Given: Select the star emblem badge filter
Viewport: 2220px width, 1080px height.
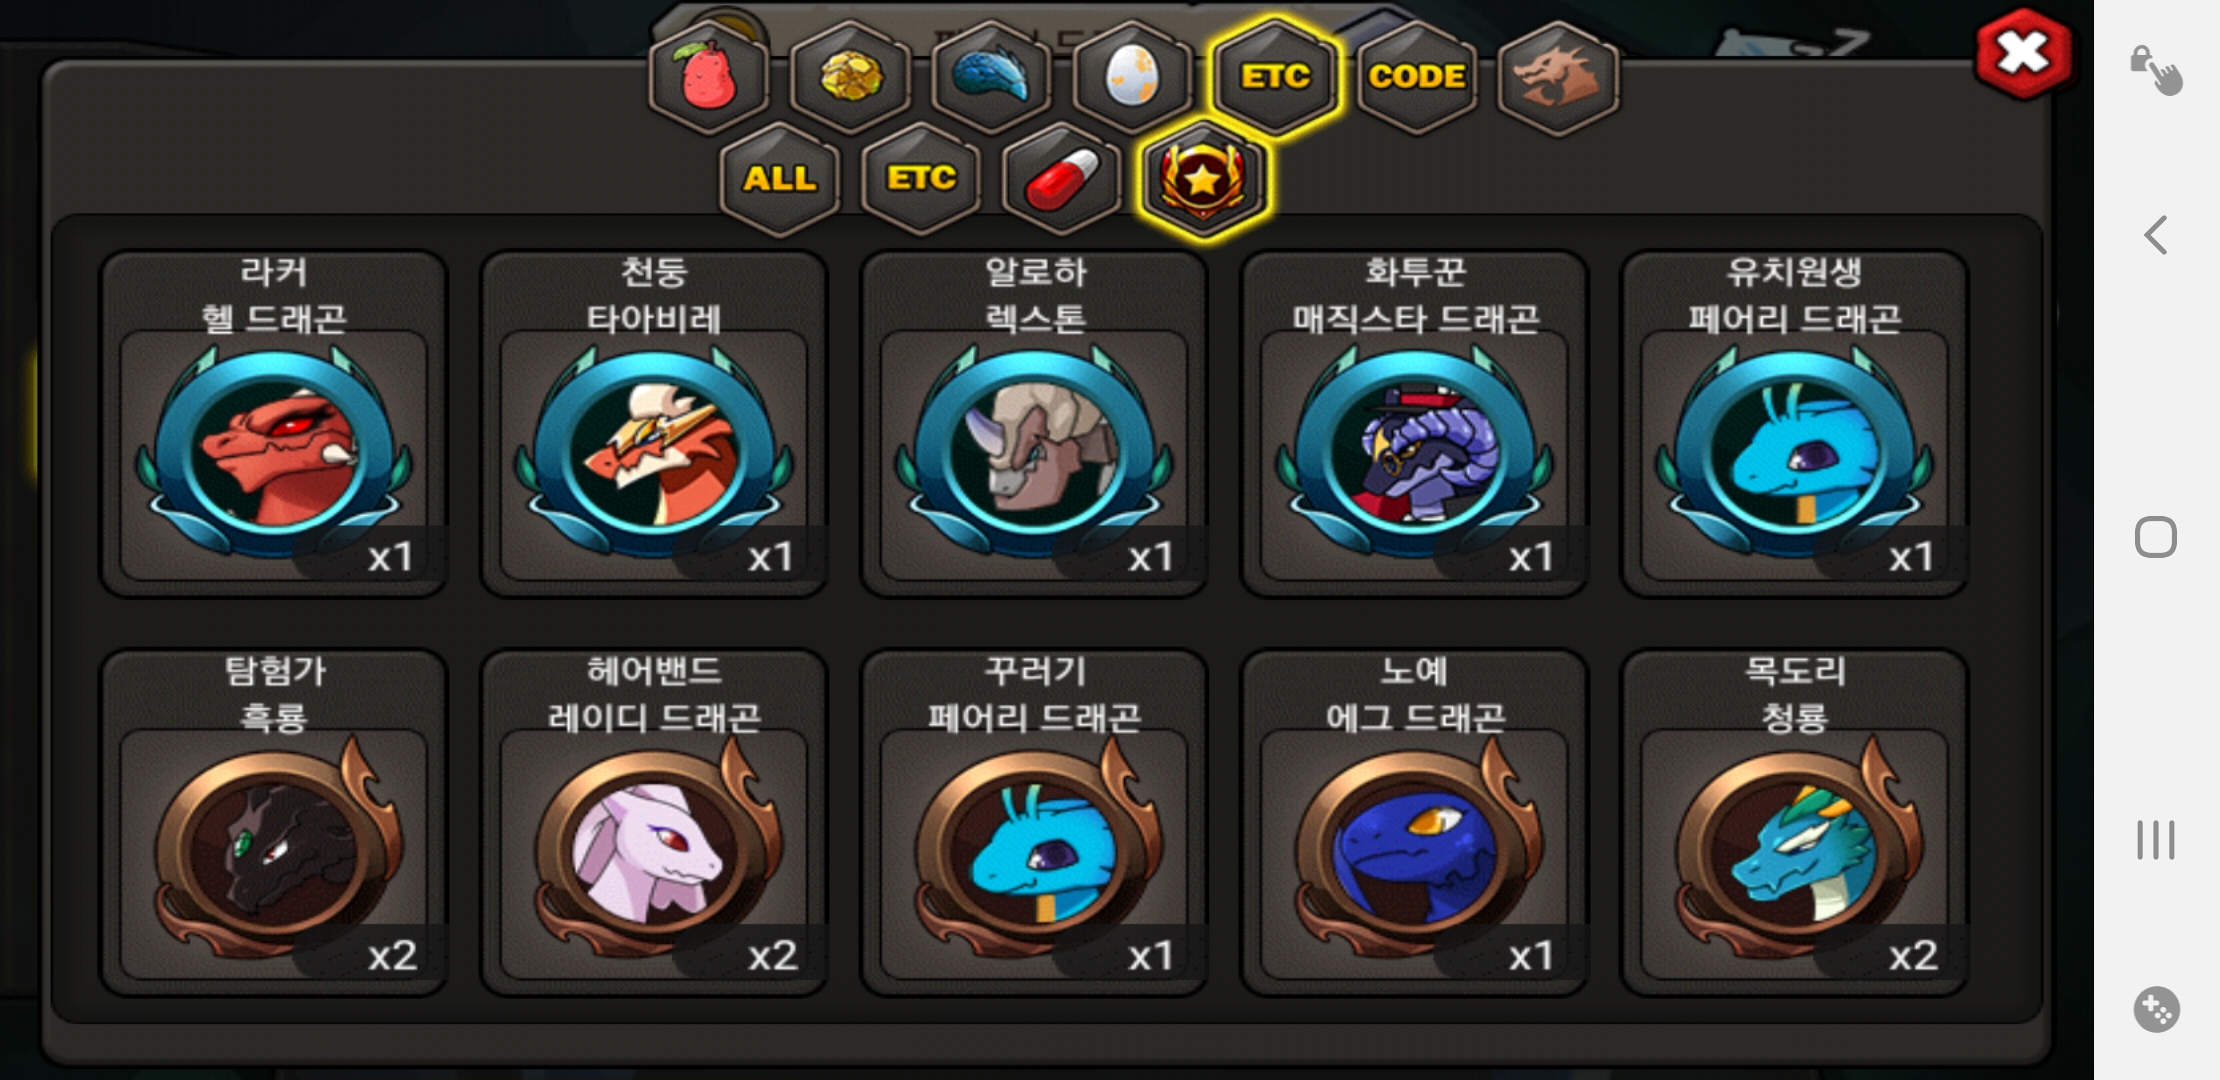Looking at the screenshot, I should [x=1203, y=179].
